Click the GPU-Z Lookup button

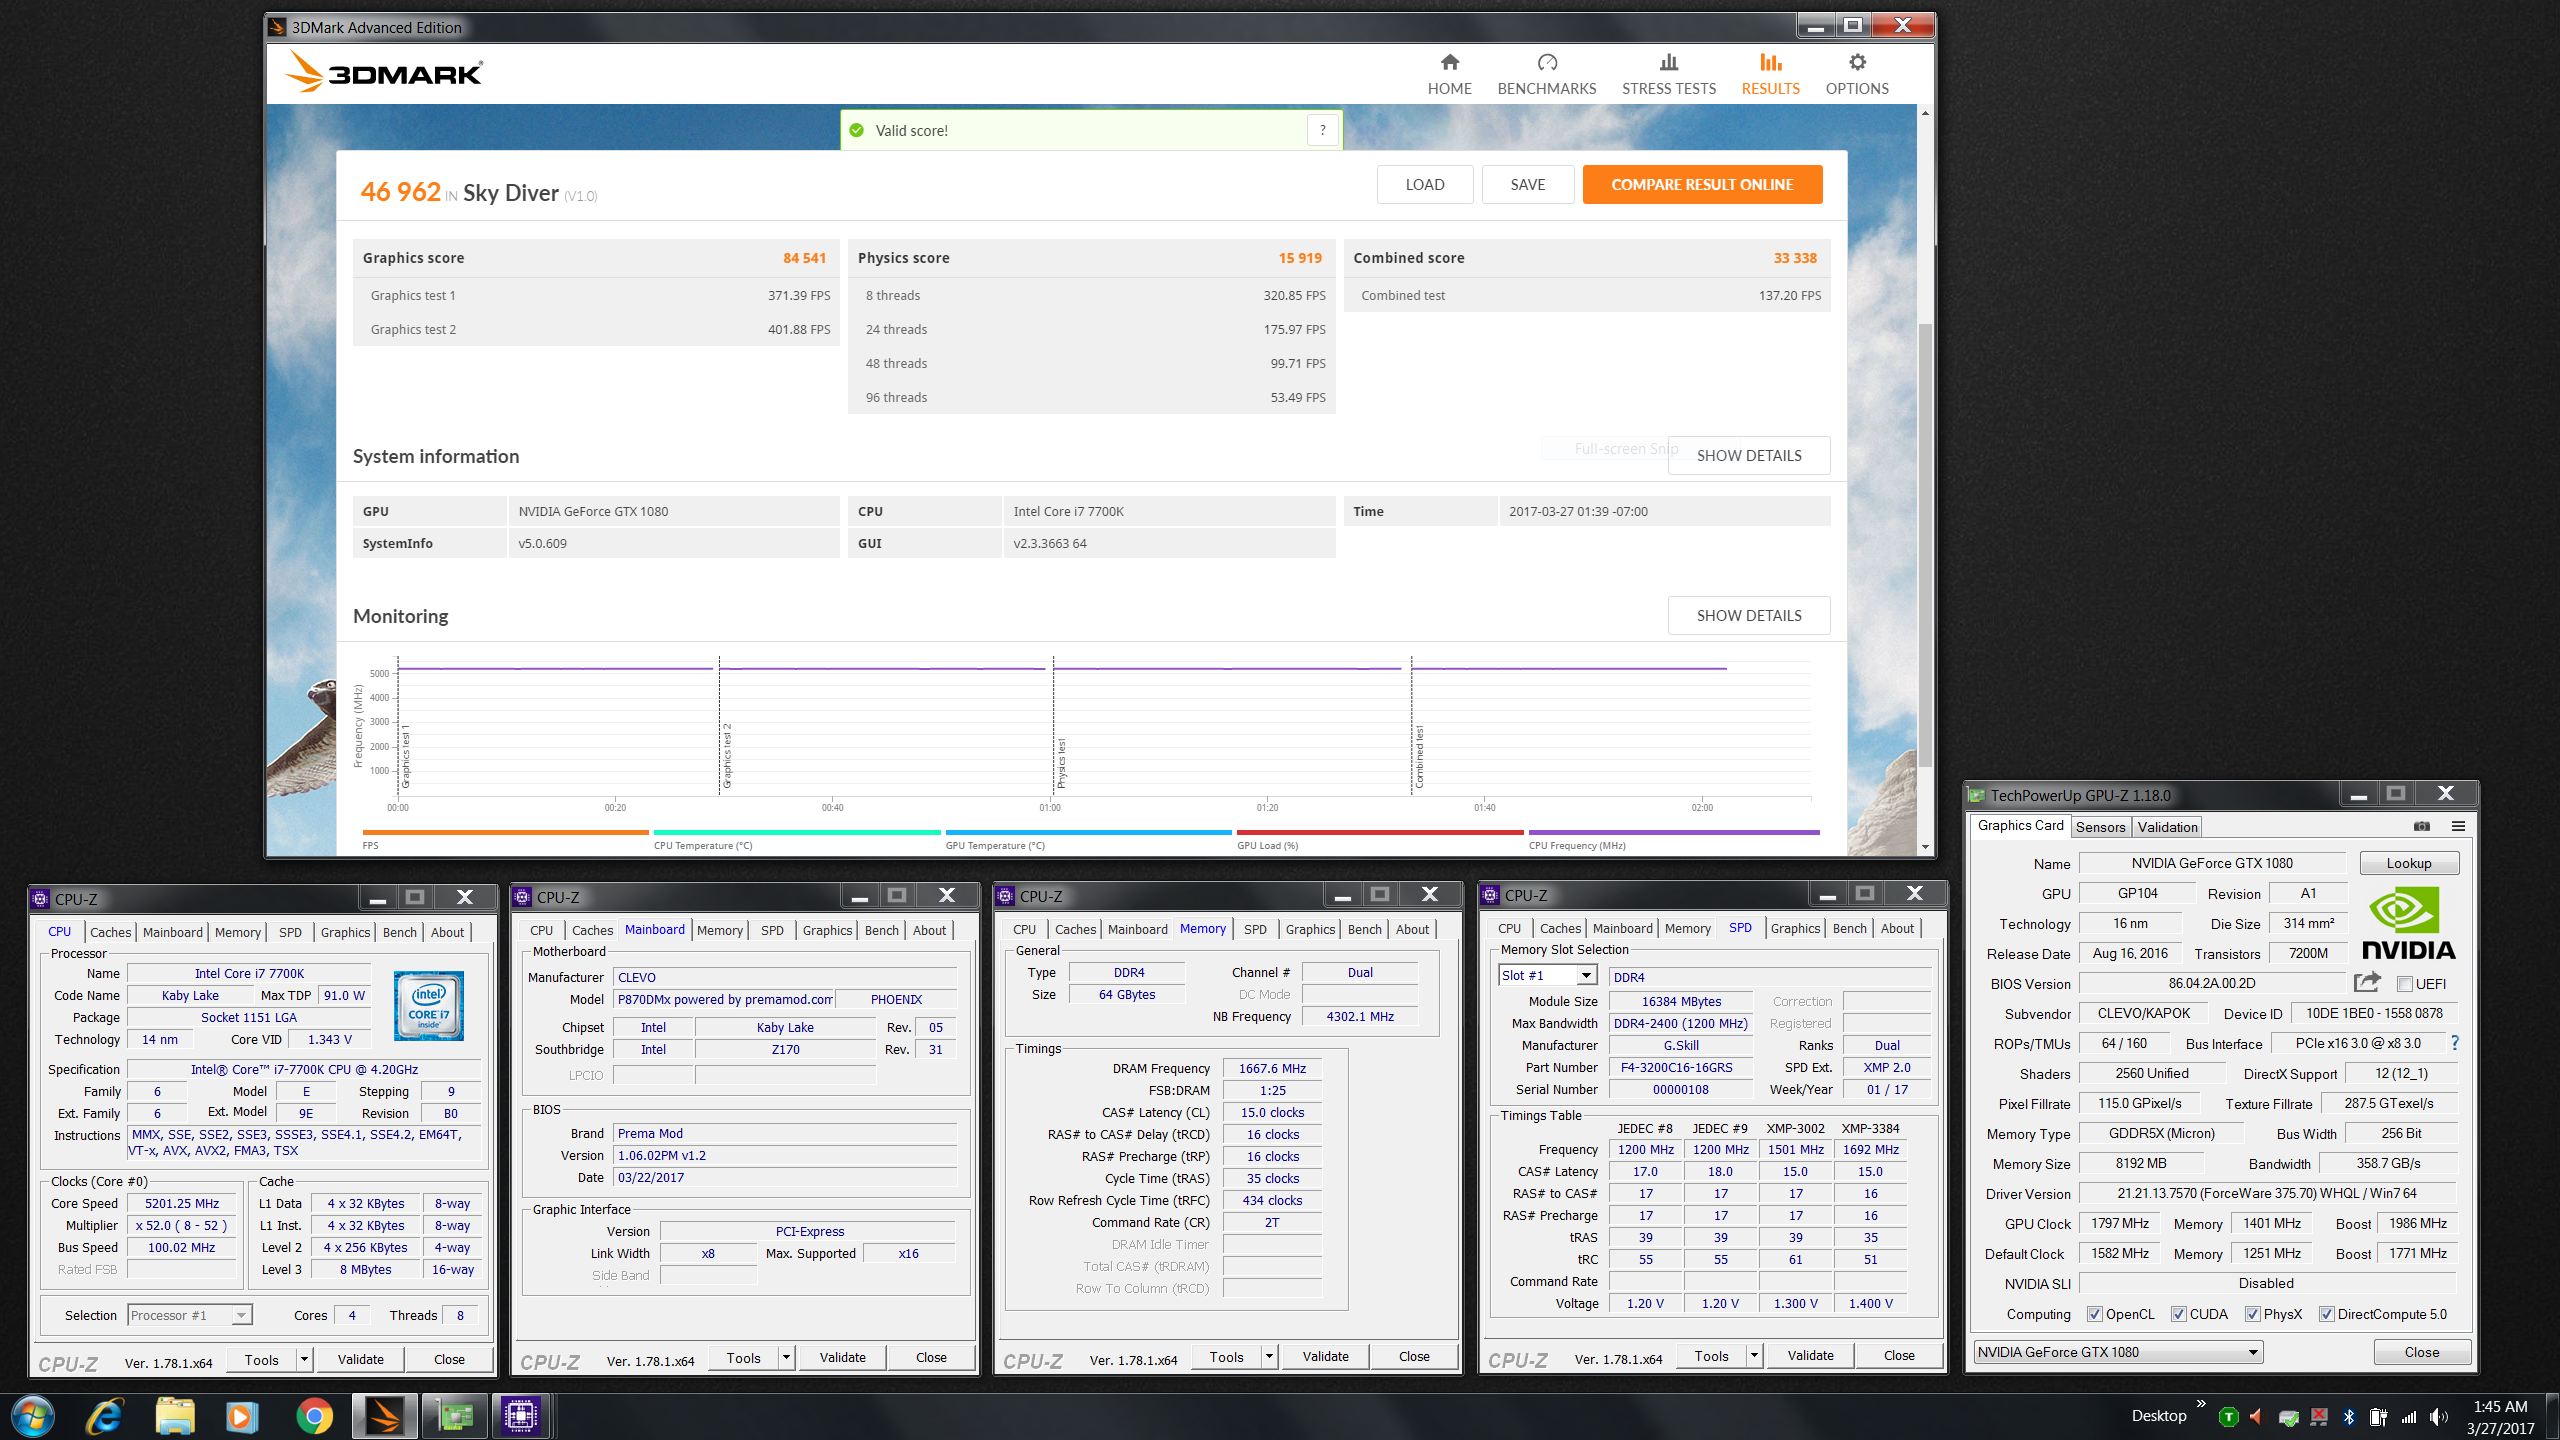(x=2408, y=863)
